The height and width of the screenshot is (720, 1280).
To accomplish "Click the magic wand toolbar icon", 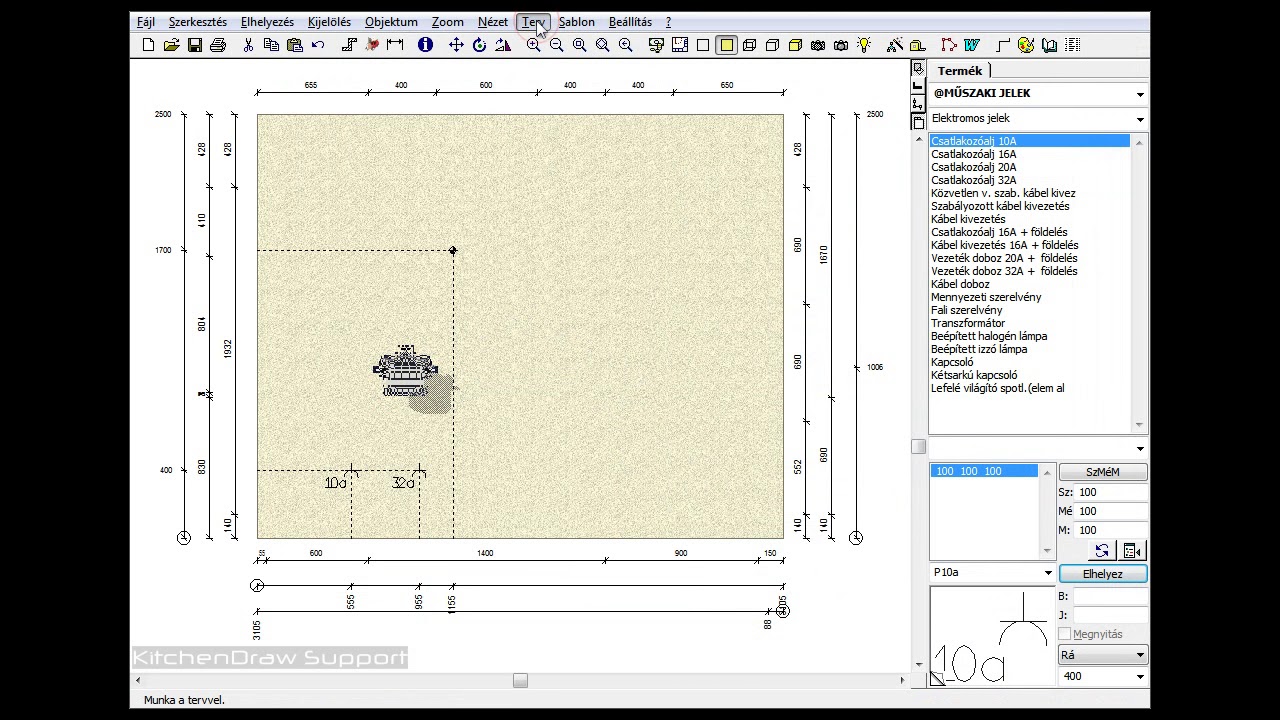I will 895,45.
